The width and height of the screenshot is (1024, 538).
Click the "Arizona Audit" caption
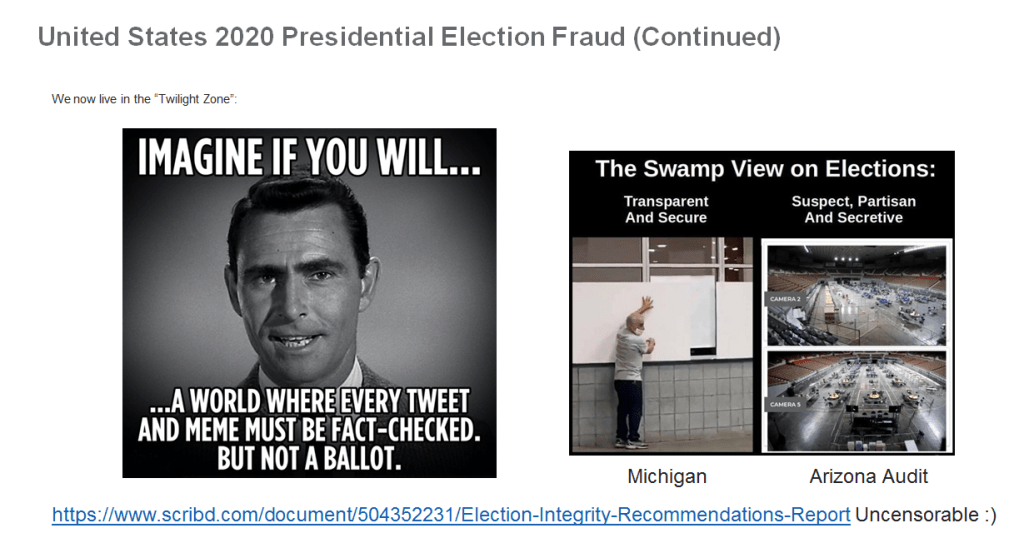pos(855,476)
